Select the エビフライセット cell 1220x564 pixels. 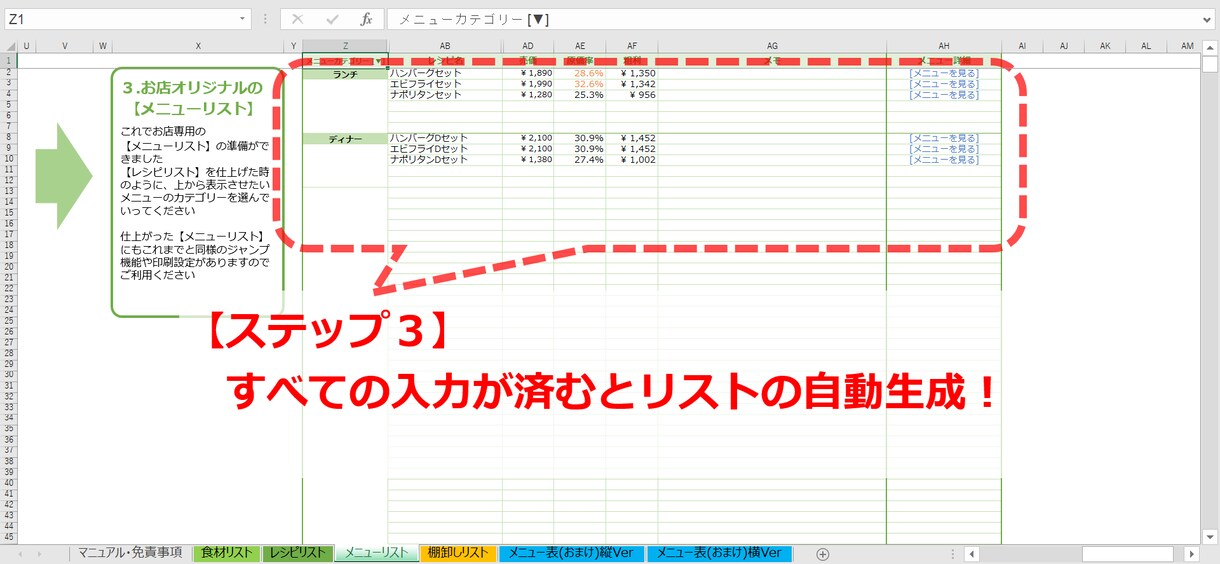tap(445, 84)
